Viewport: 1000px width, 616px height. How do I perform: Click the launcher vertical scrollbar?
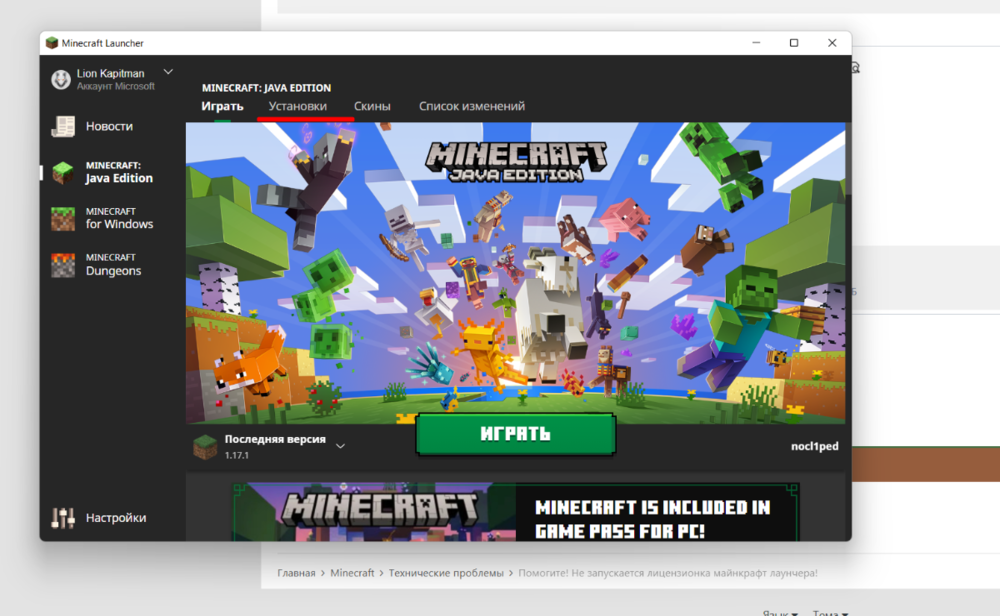(848, 159)
